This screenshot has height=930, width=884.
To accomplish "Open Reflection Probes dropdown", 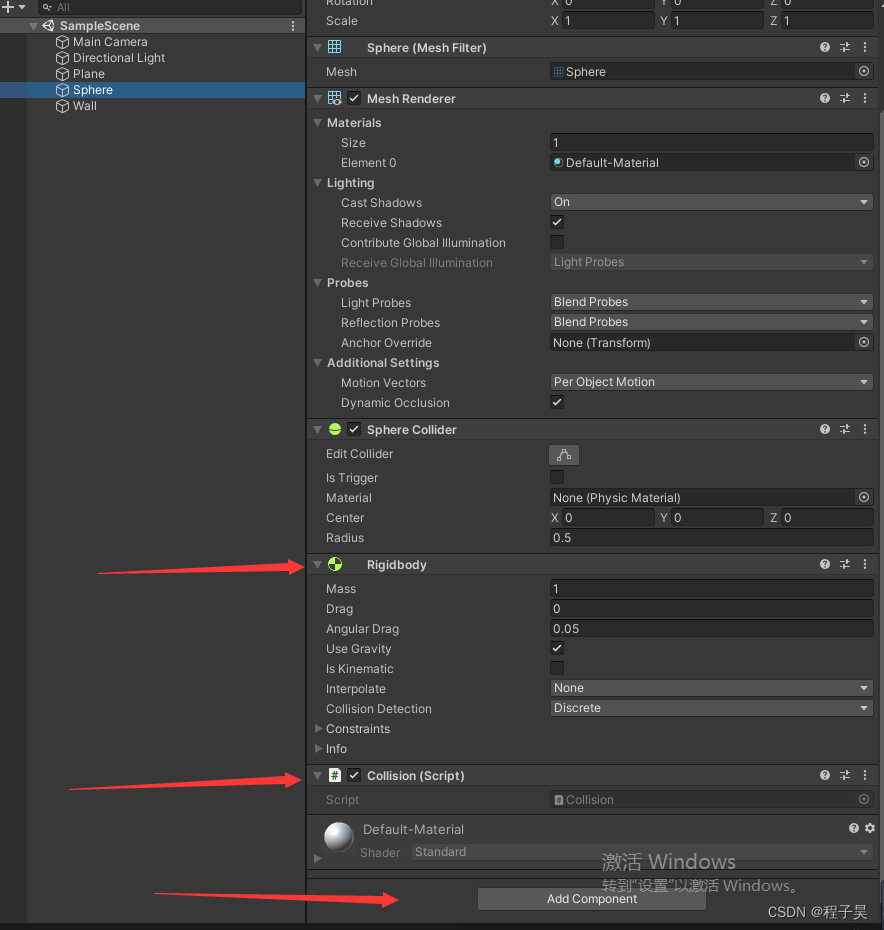I will (x=711, y=322).
